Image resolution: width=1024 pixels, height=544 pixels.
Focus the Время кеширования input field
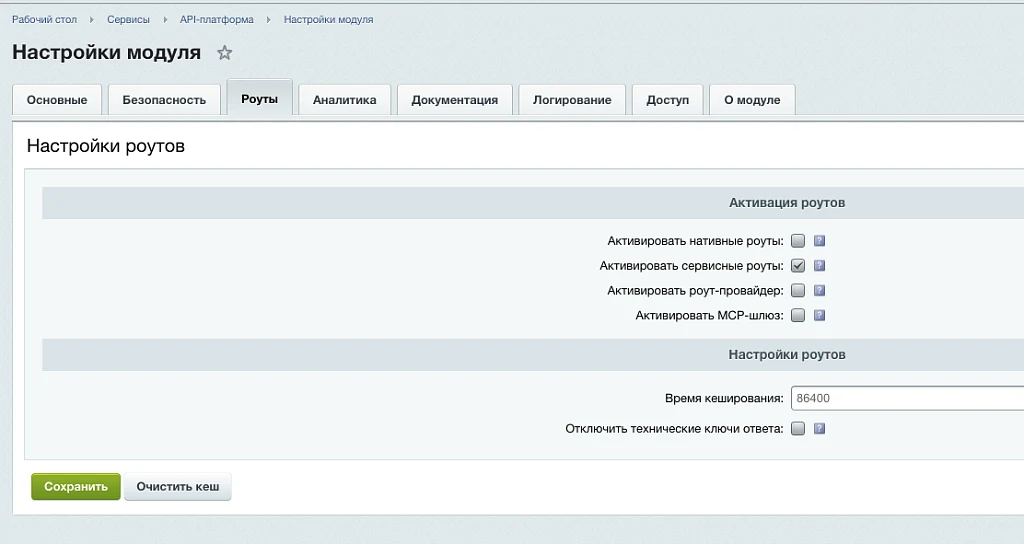click(x=907, y=398)
